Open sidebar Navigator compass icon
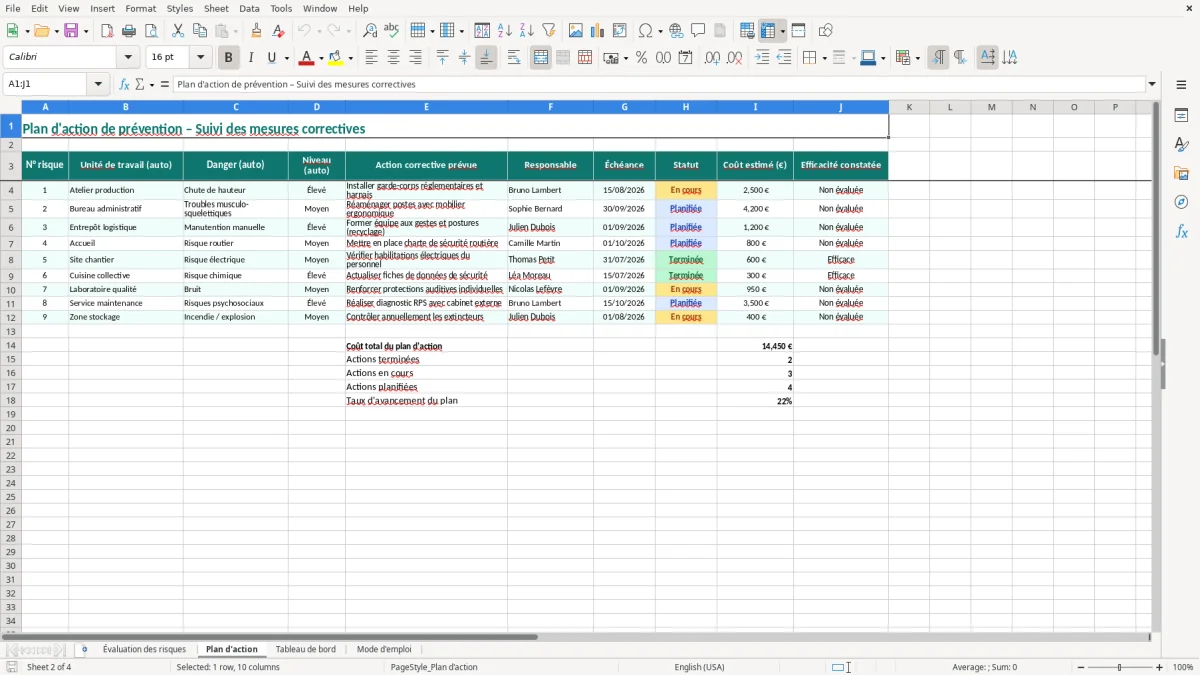Screen dimensions: 1200x675 tap(1181, 202)
